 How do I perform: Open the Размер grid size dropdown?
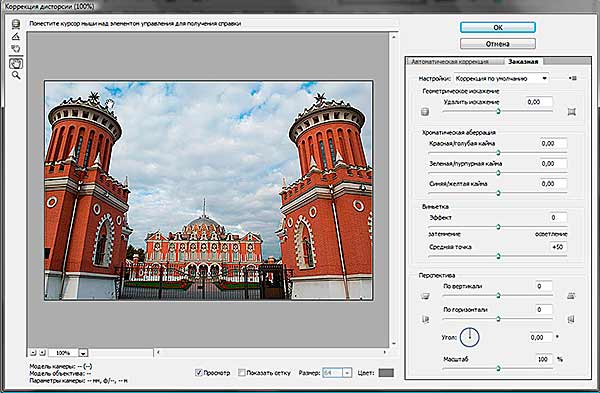click(337, 372)
